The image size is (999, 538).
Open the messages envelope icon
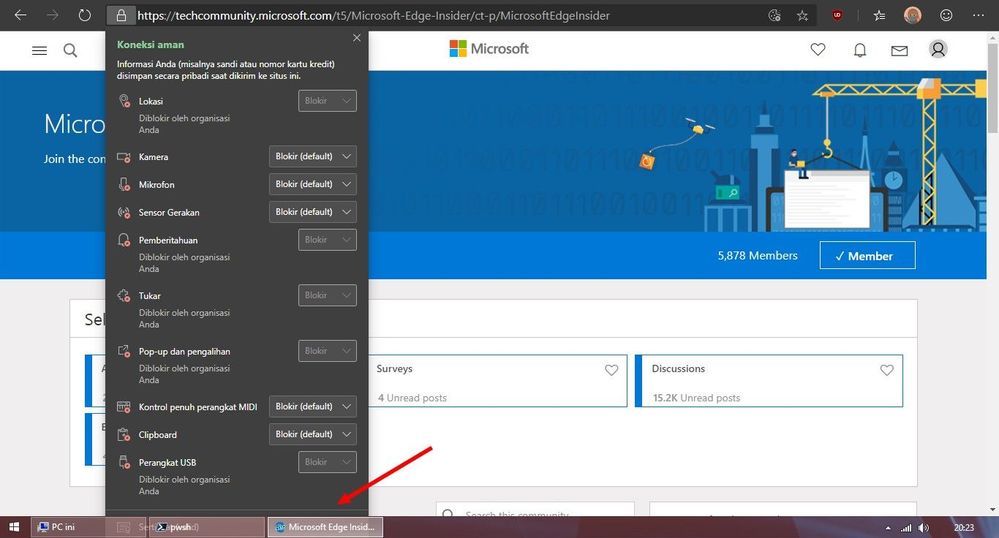tap(899, 50)
